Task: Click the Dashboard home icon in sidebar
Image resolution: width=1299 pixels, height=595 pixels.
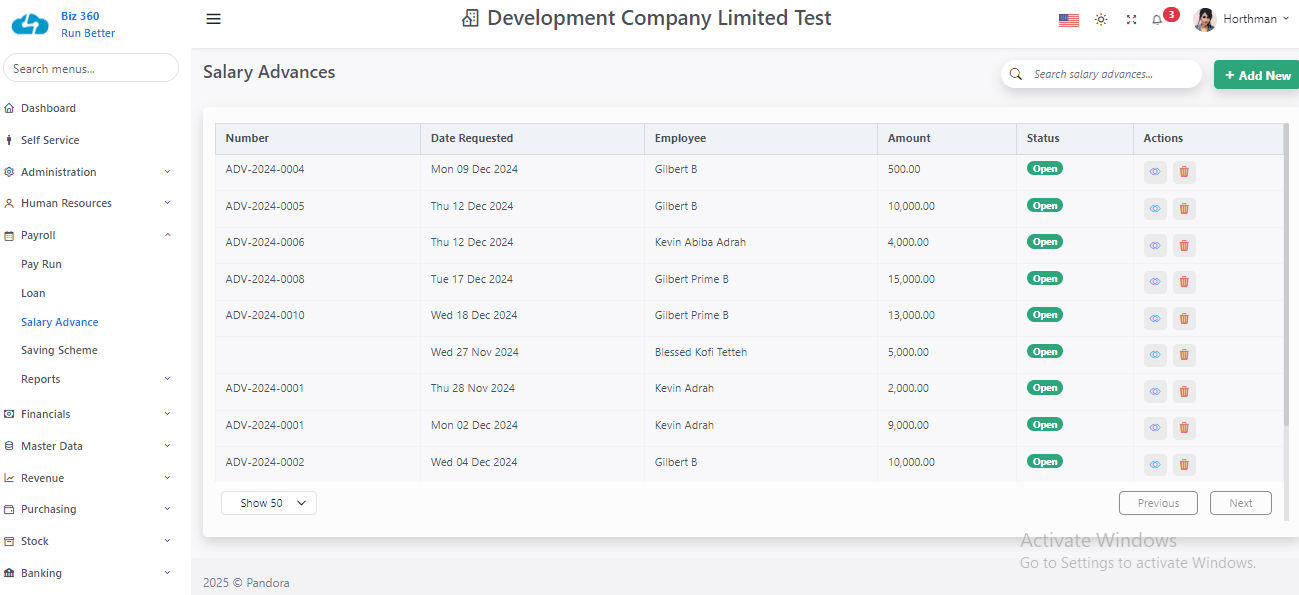Action: point(9,108)
